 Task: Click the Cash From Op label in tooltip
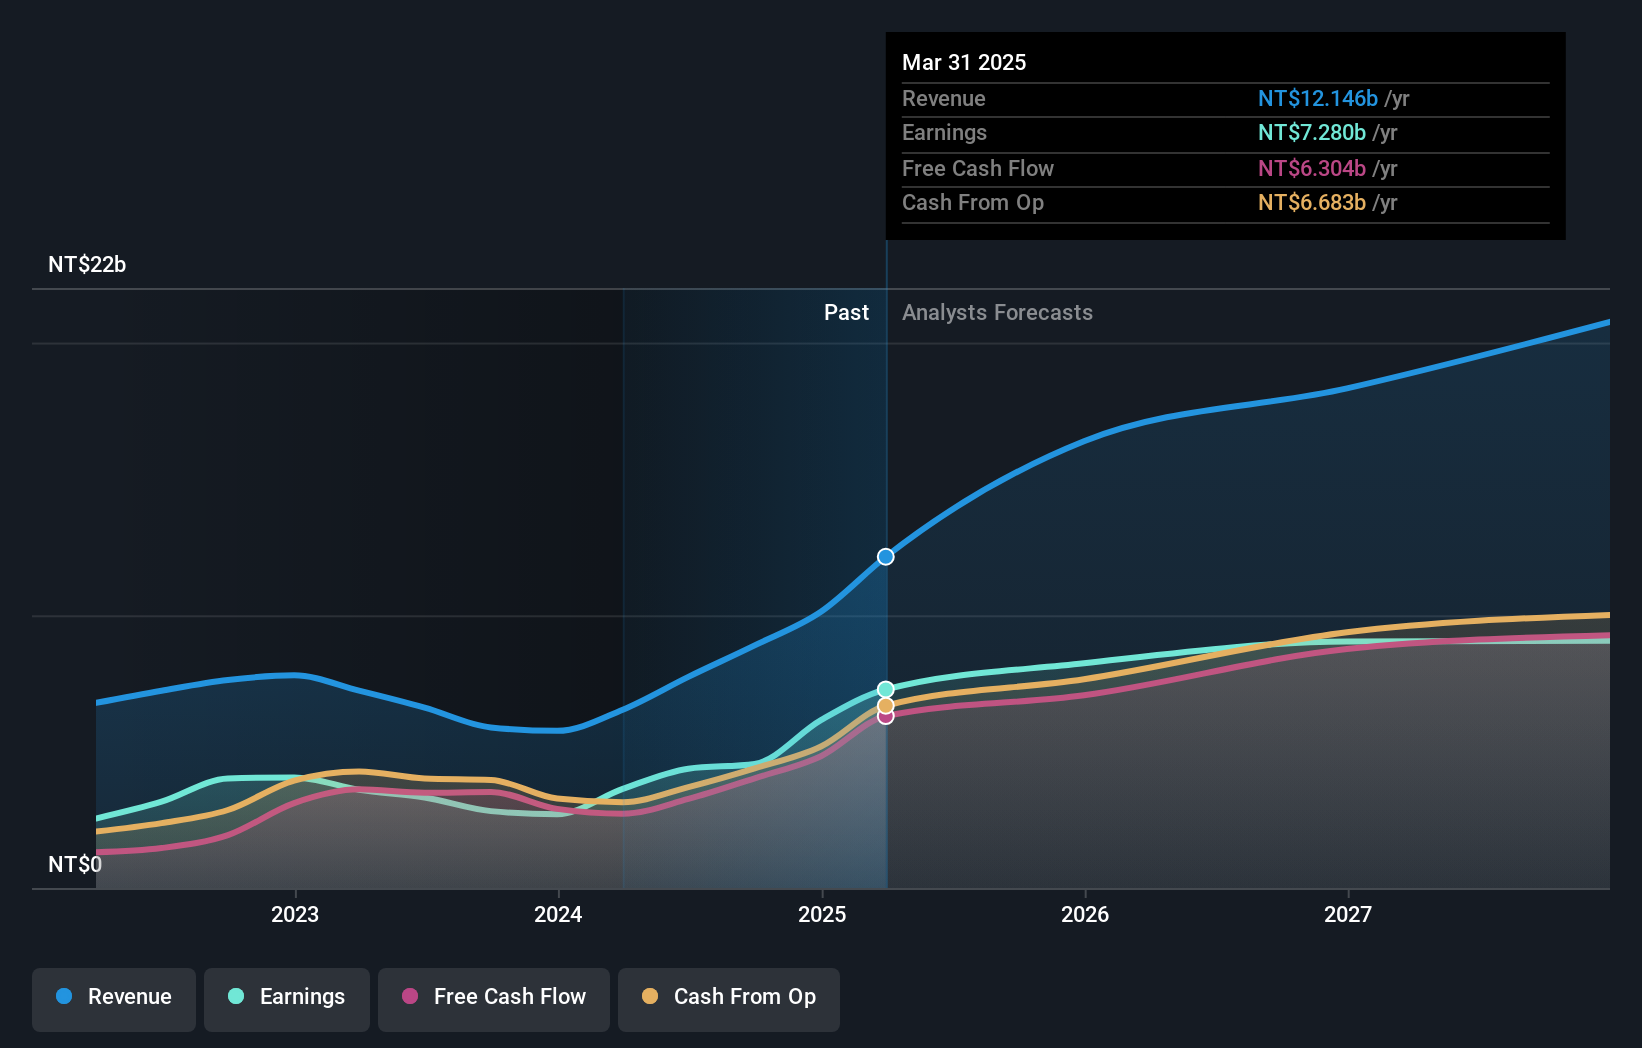click(x=973, y=202)
